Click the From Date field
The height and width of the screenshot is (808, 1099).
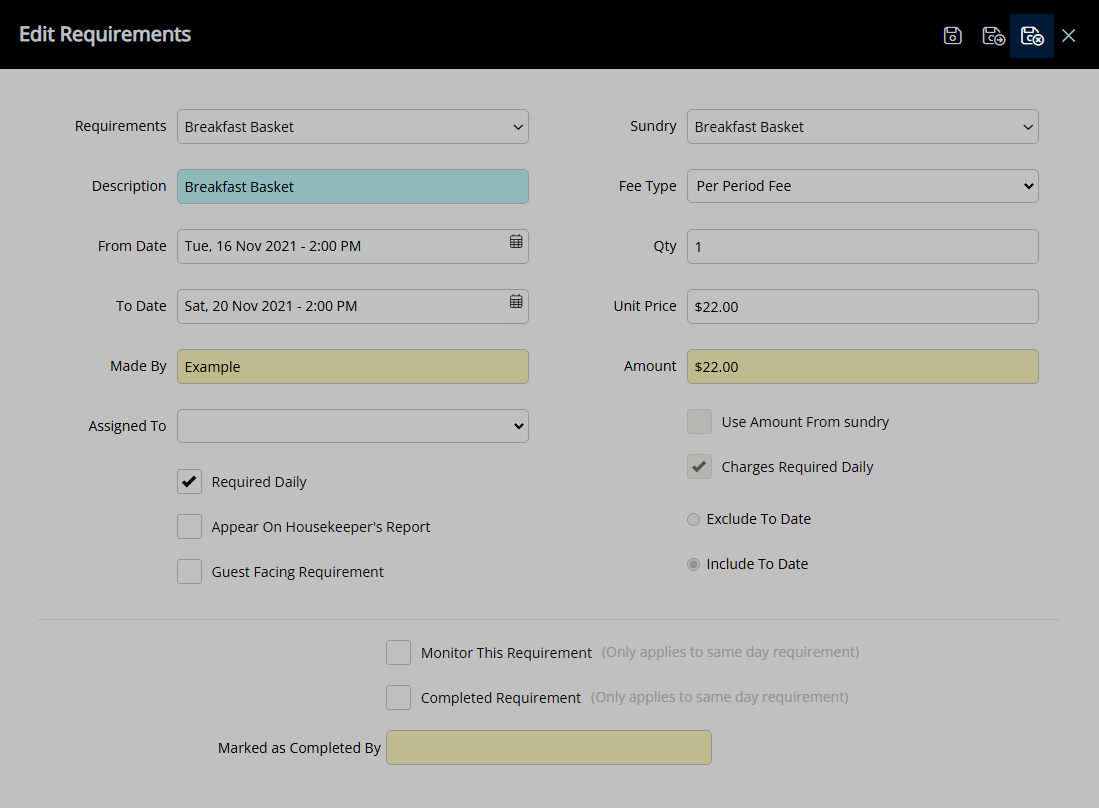(x=353, y=247)
